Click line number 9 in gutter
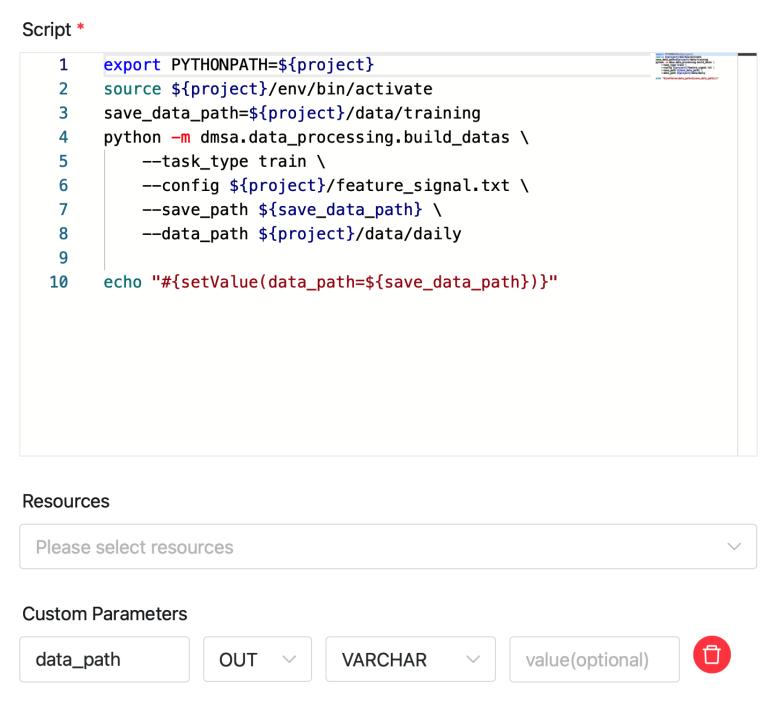 [63, 258]
